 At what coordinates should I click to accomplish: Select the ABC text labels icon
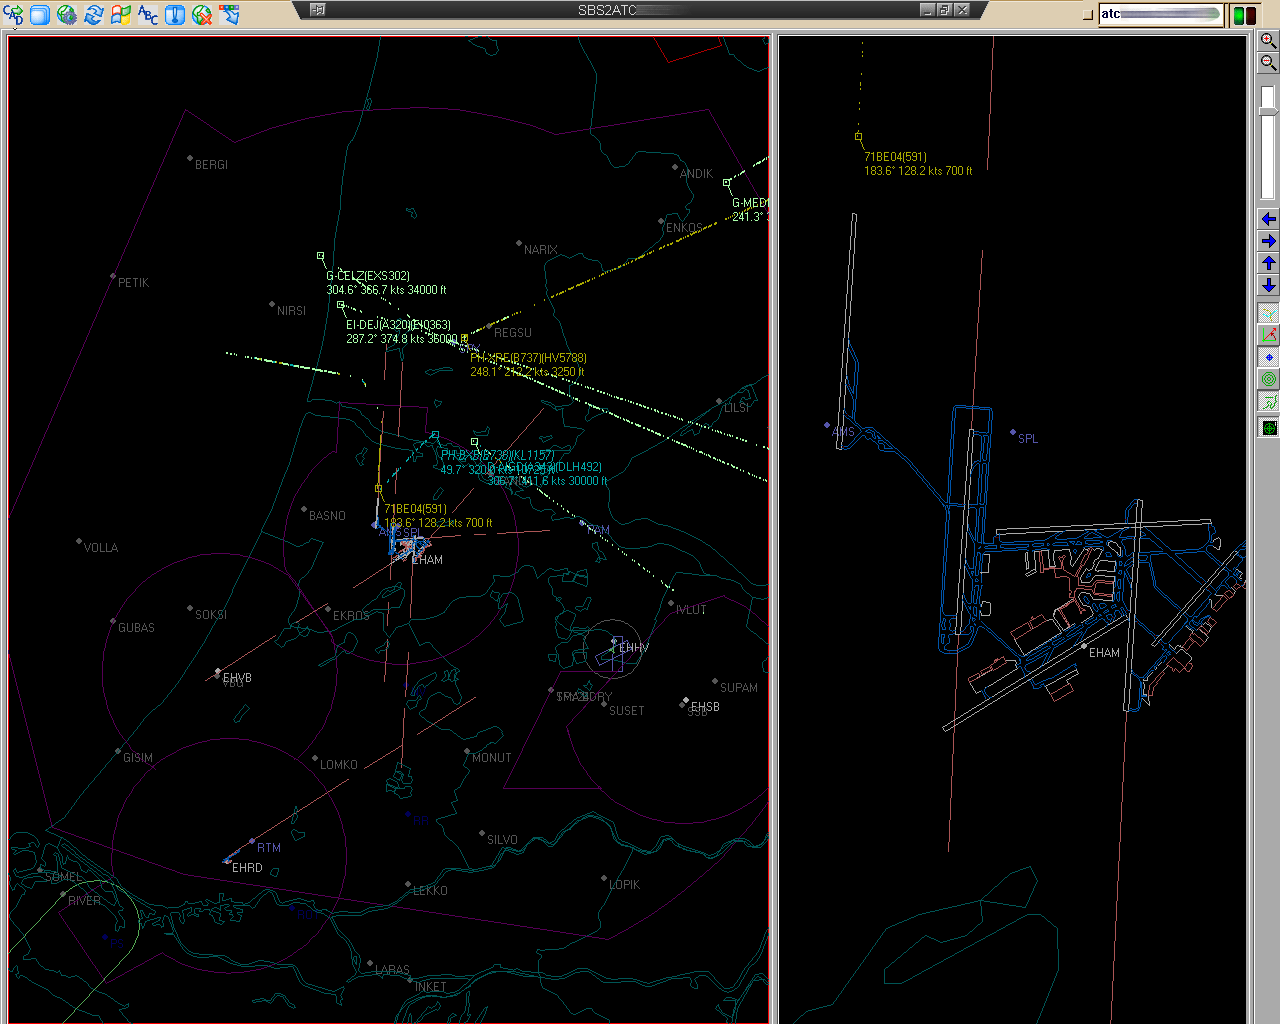pyautogui.click(x=148, y=15)
